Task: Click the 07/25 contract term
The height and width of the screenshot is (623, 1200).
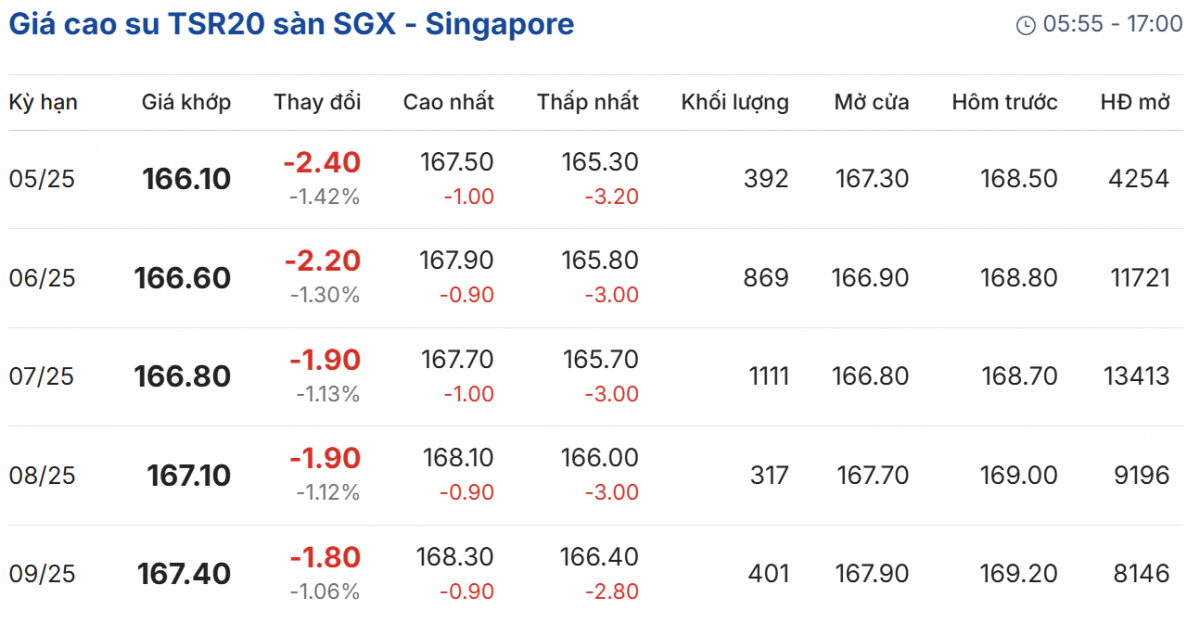Action: pos(42,377)
